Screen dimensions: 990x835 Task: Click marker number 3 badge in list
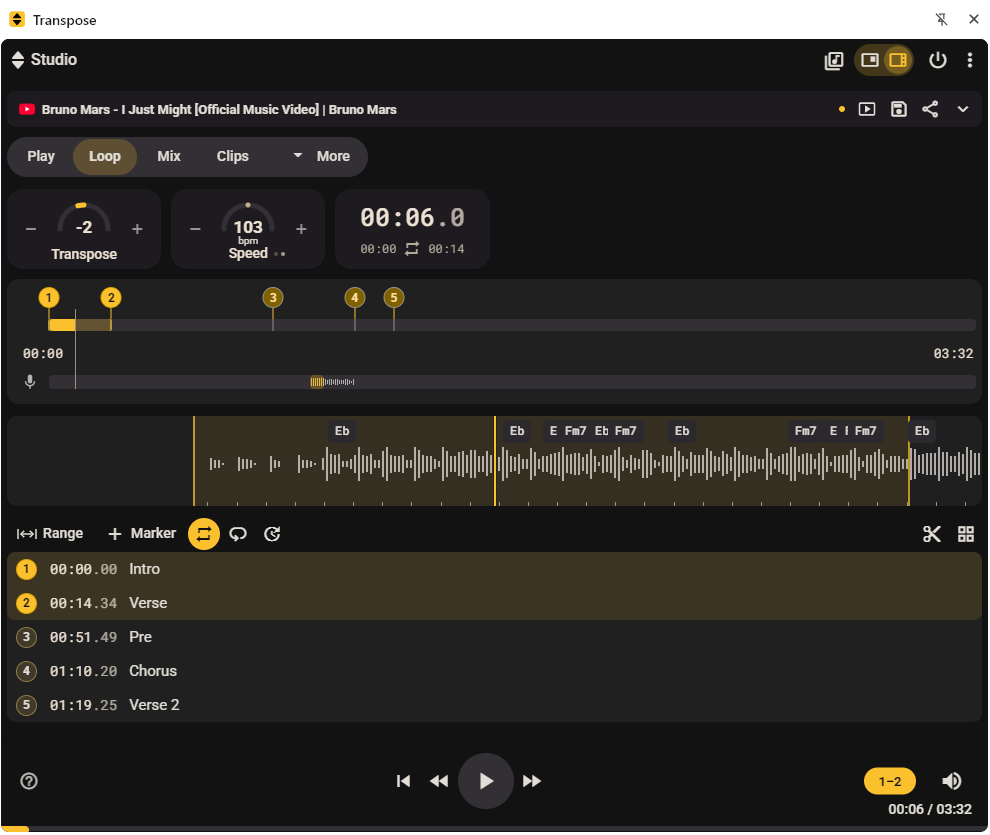coord(26,637)
